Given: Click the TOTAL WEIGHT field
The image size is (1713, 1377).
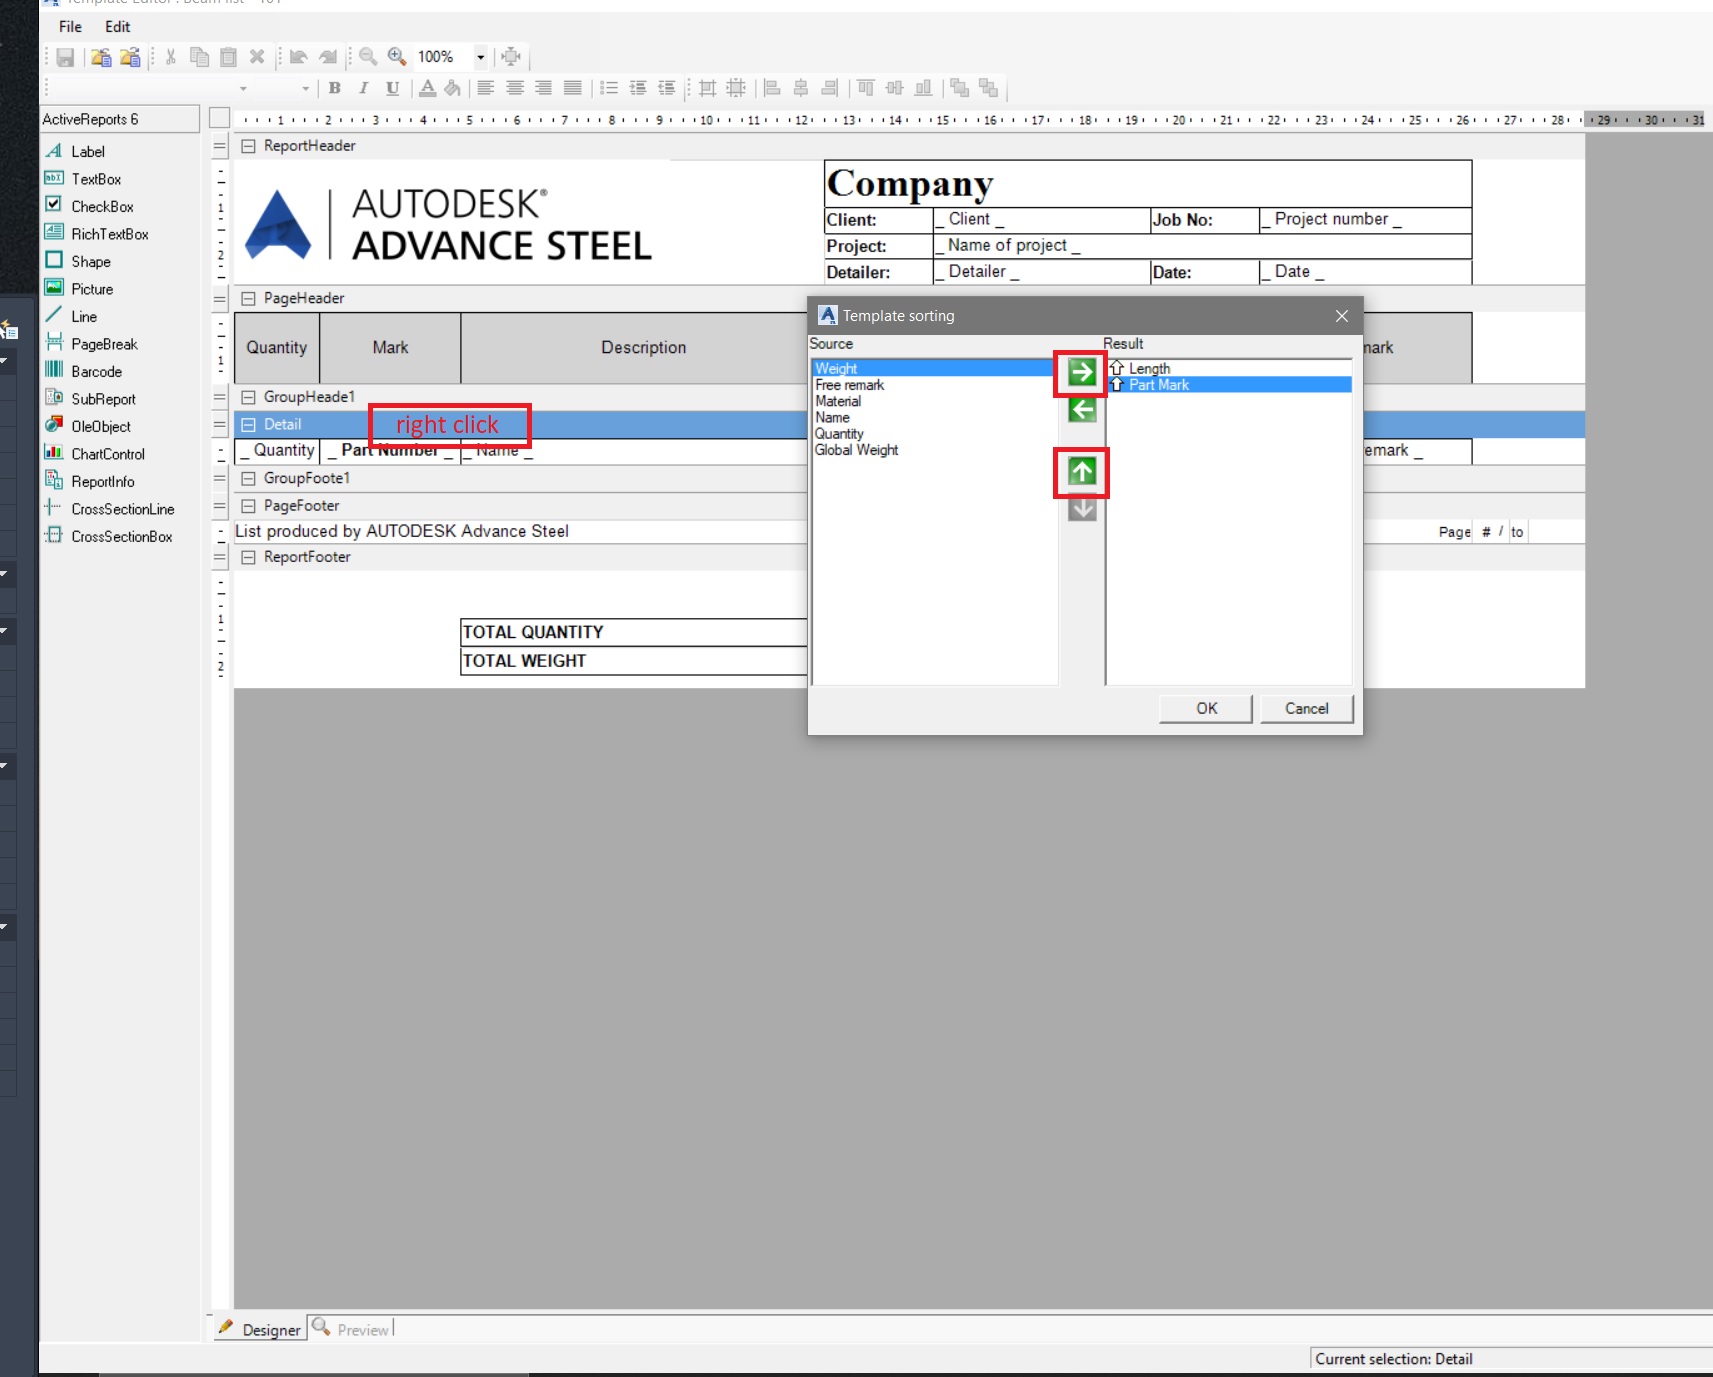Looking at the screenshot, I should point(633,661).
